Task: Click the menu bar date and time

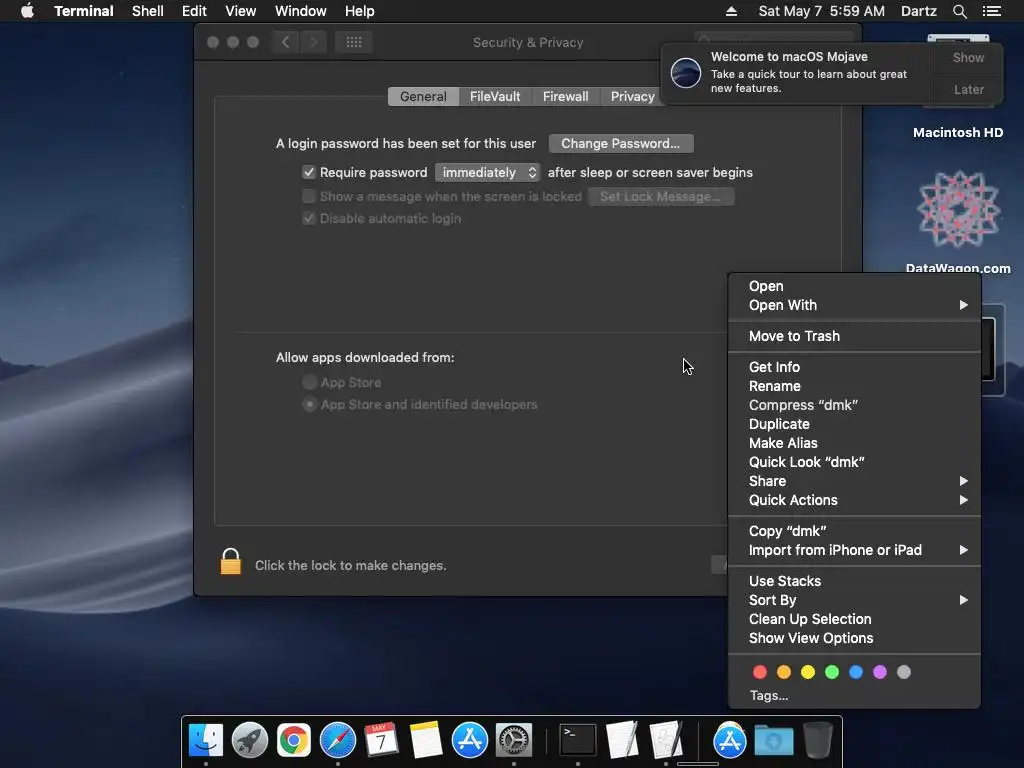Action: click(822, 11)
